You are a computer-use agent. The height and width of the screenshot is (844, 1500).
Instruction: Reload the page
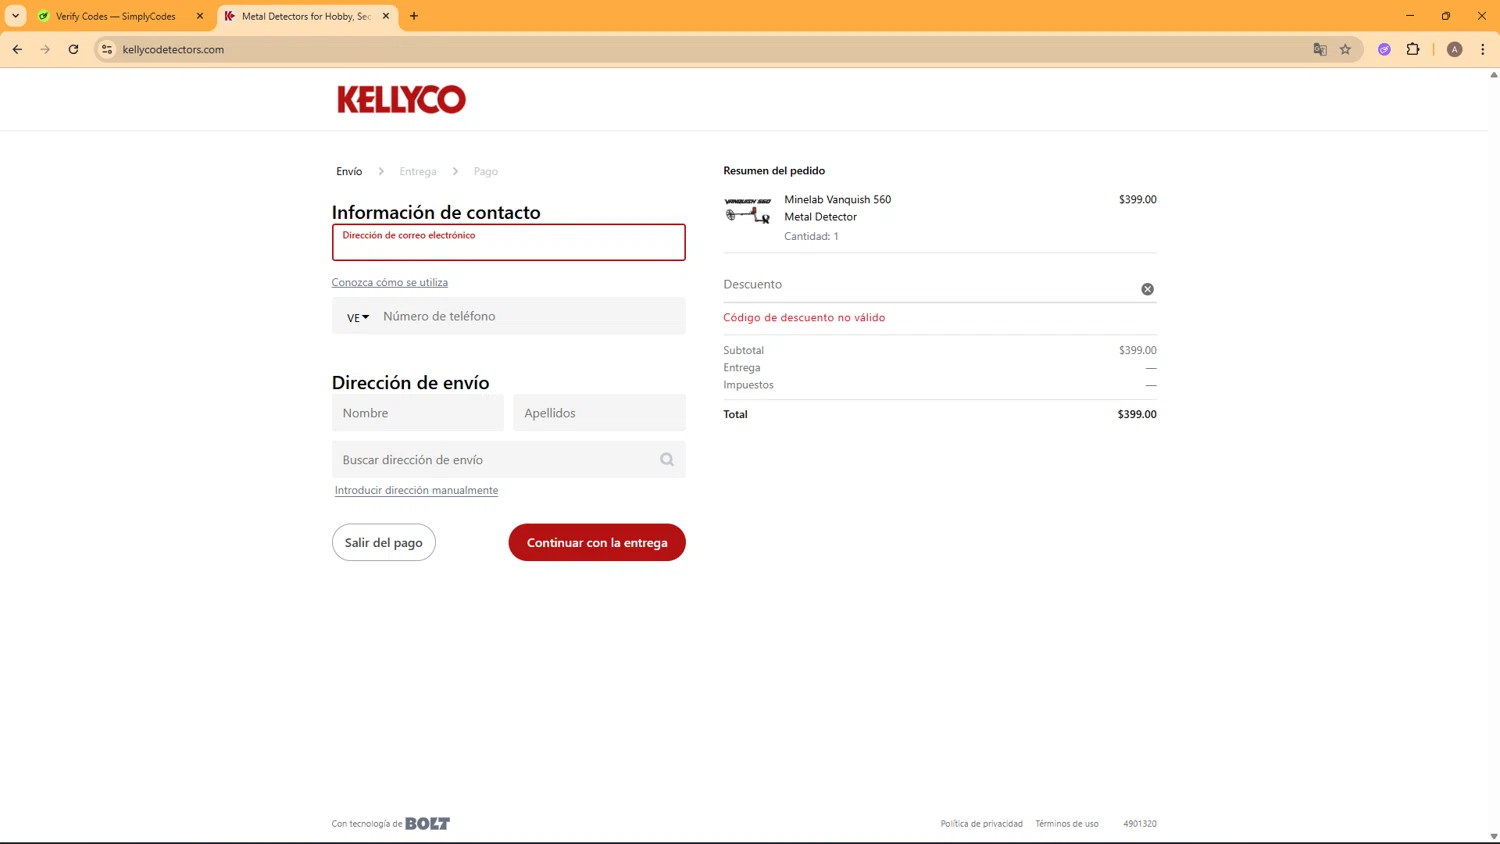tap(73, 49)
